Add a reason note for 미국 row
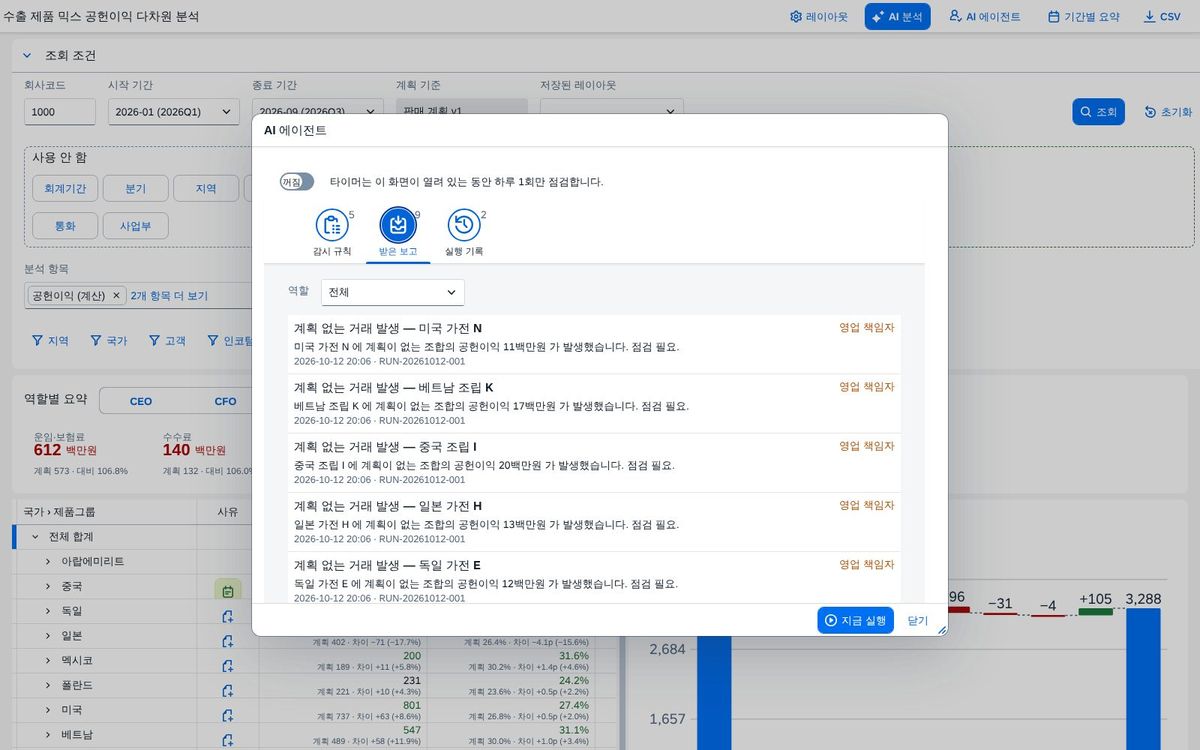This screenshot has height=750, width=1200. coord(228,716)
